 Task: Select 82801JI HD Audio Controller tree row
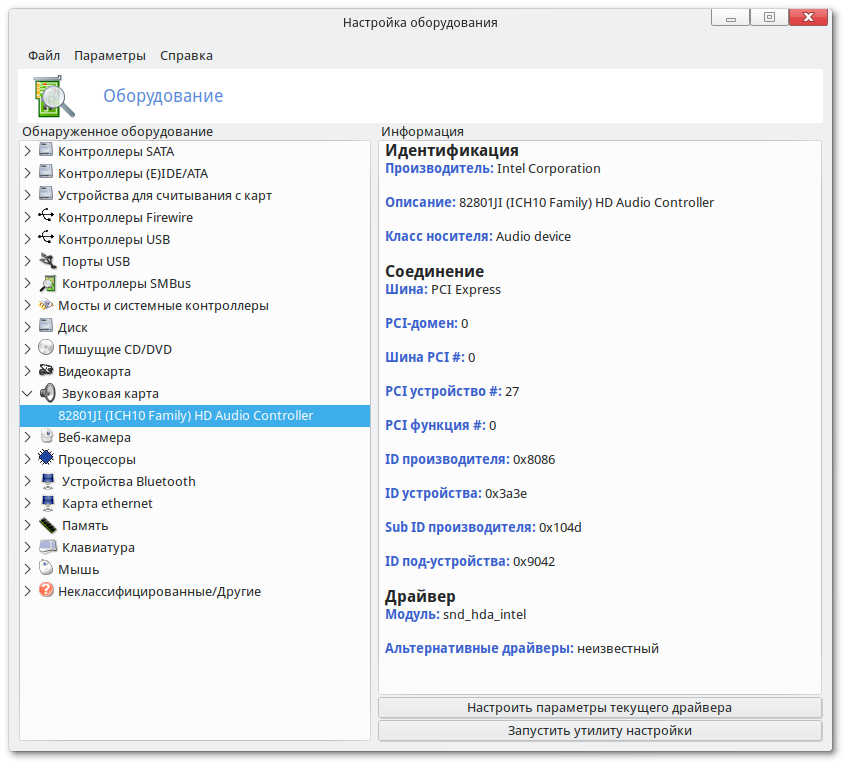(x=195, y=415)
